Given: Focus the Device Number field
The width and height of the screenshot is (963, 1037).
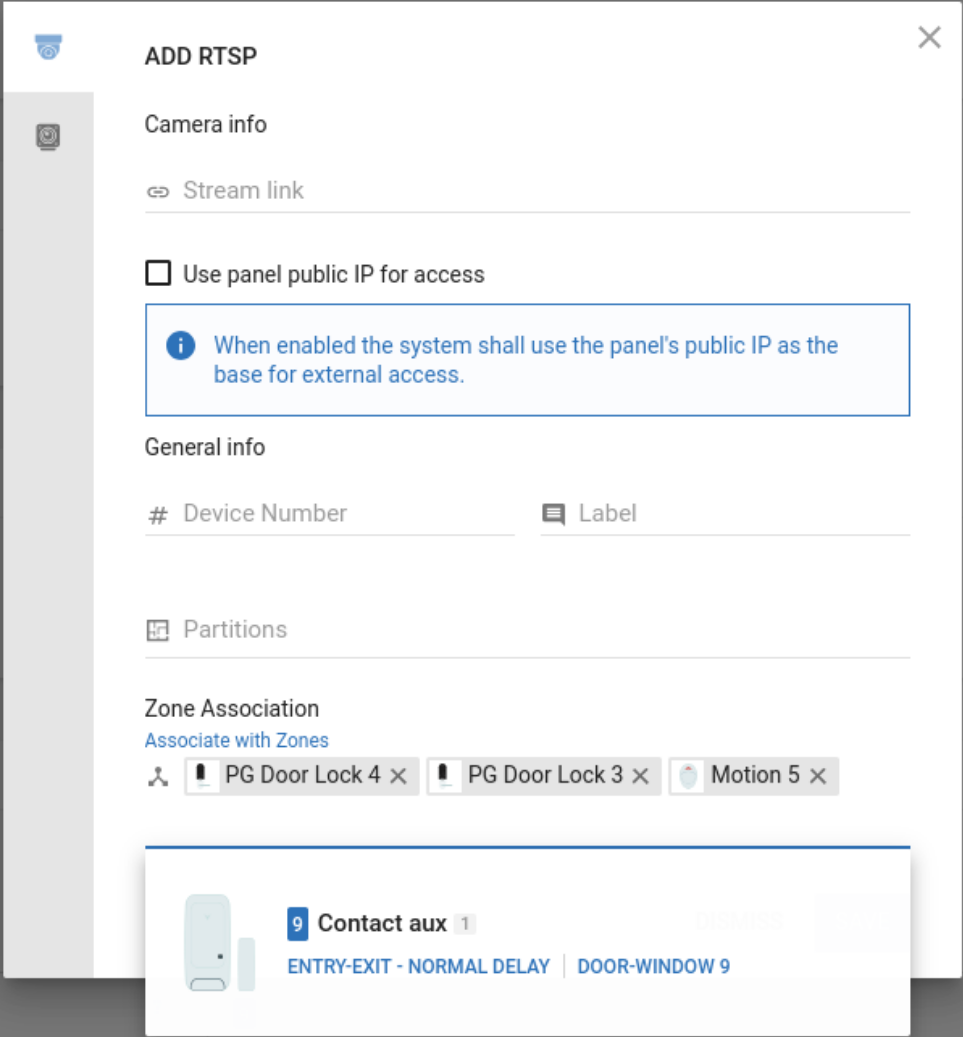Looking at the screenshot, I should tap(345, 514).
